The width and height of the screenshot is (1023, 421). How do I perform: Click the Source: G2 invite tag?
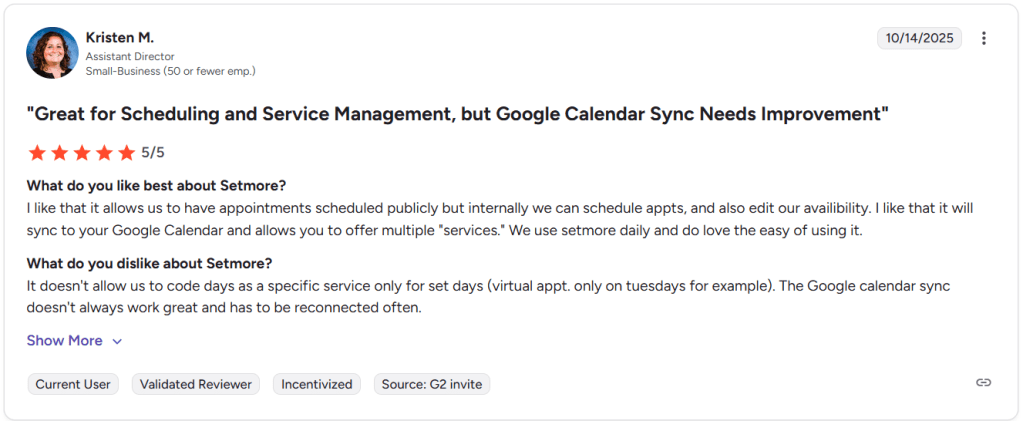pos(432,384)
